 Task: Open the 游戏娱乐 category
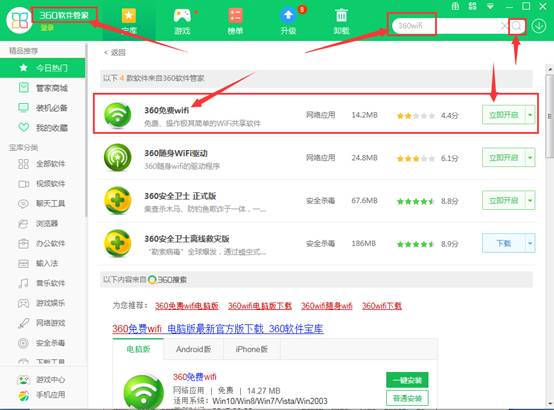(42, 303)
